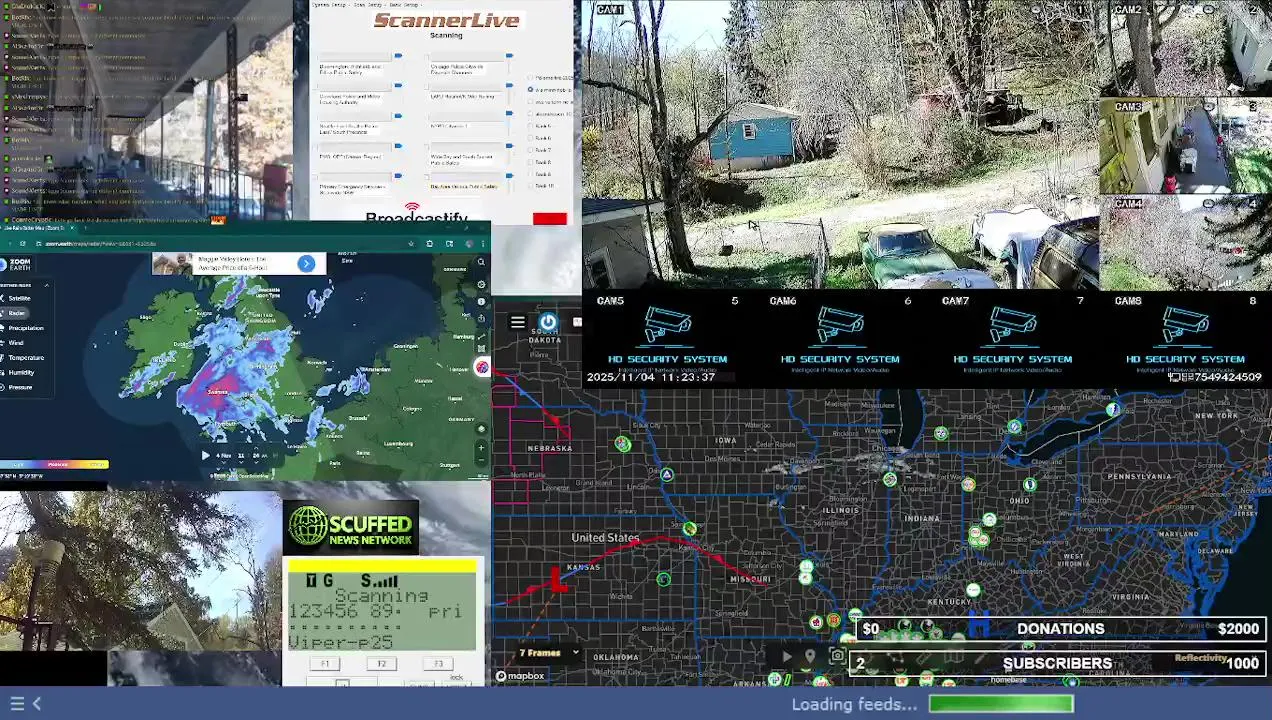Select the Bank 5 radio button
Viewport: 1272px width, 720px height.
coord(531,126)
